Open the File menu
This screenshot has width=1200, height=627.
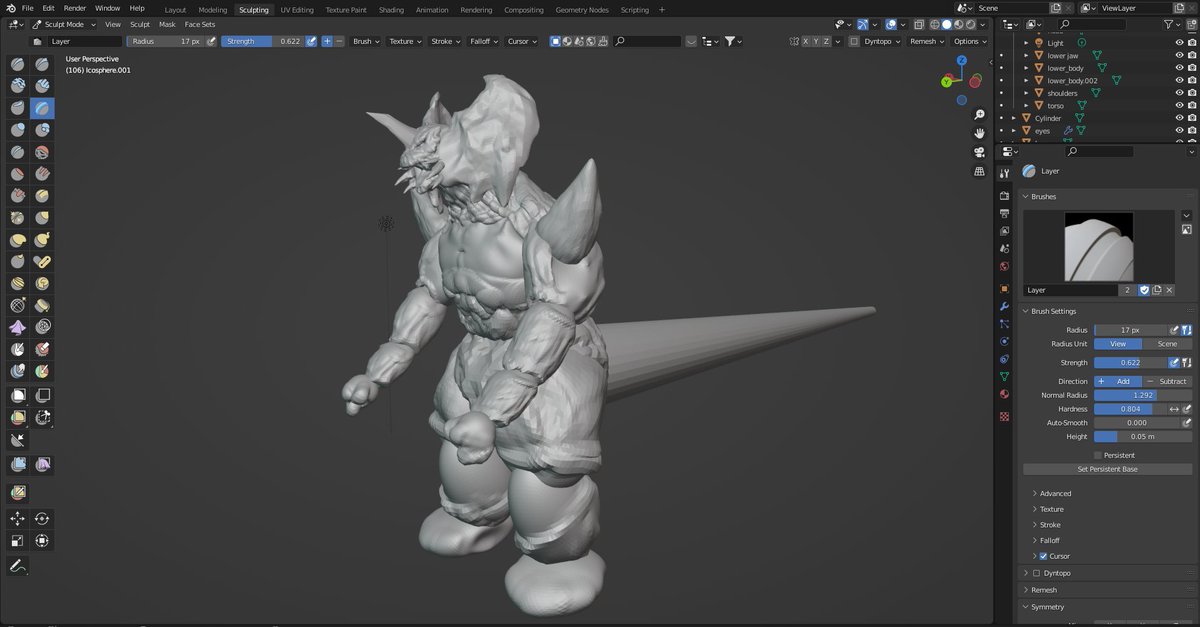click(27, 8)
